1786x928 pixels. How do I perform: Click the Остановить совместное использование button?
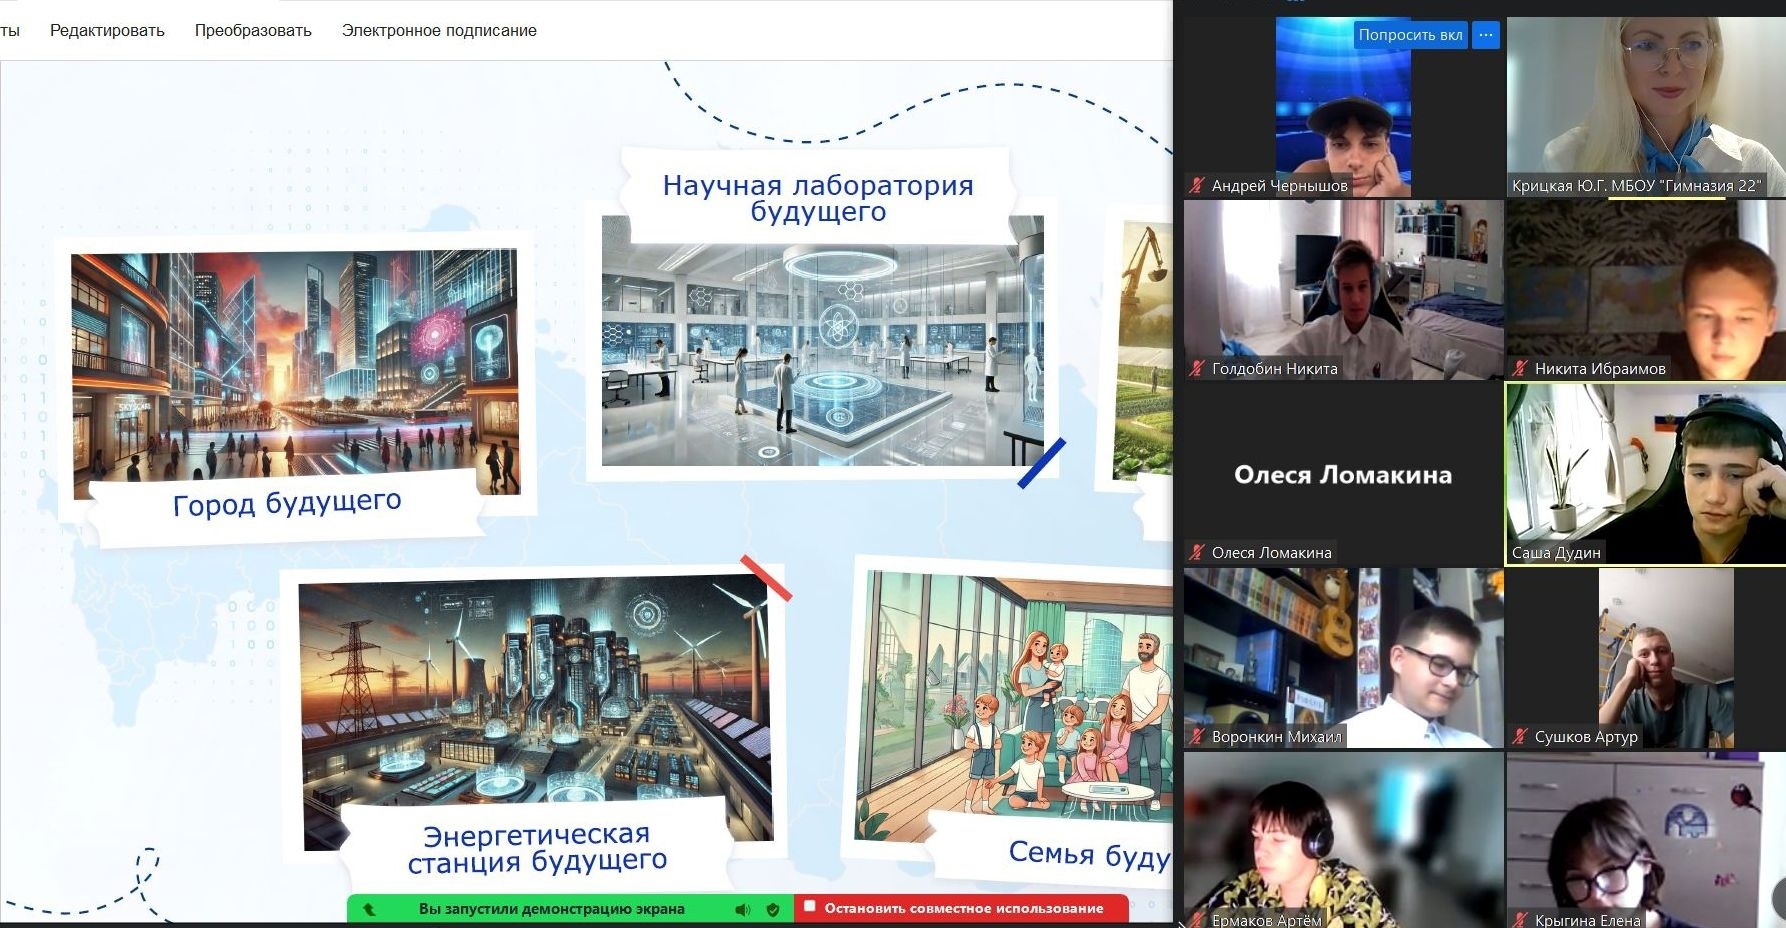[x=963, y=909]
